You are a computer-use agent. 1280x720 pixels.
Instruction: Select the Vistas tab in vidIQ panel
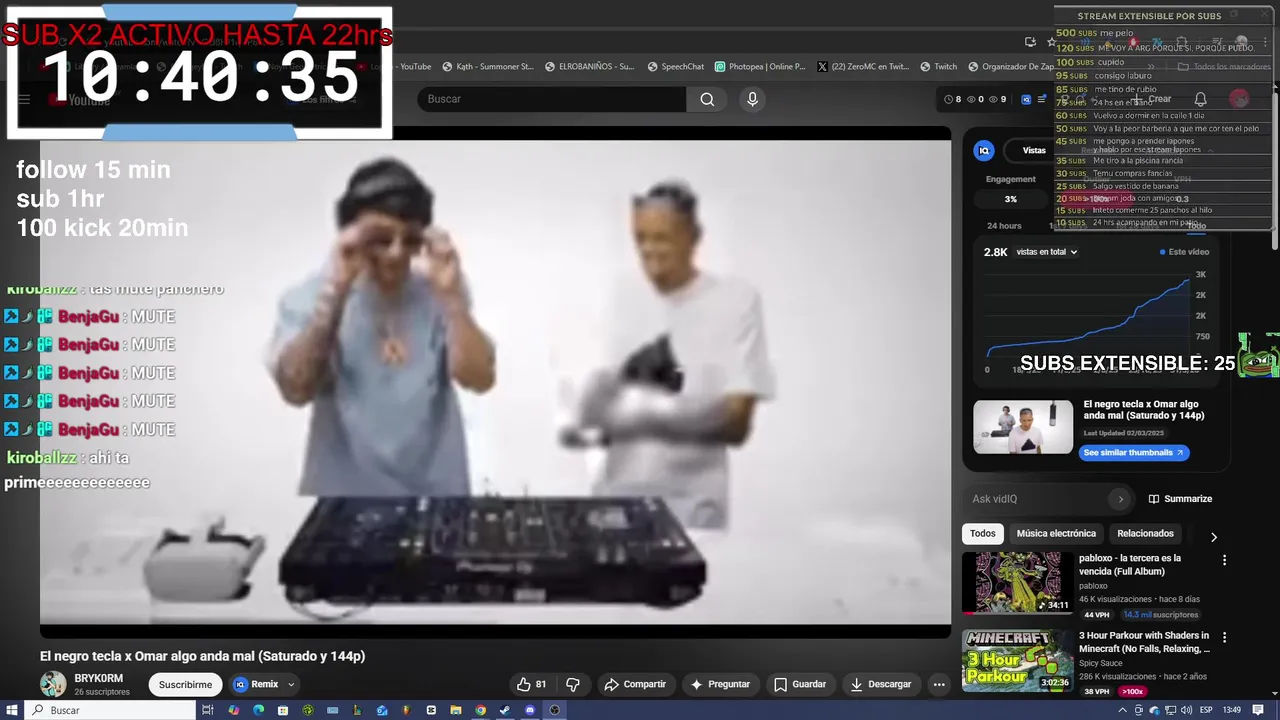coord(1033,150)
